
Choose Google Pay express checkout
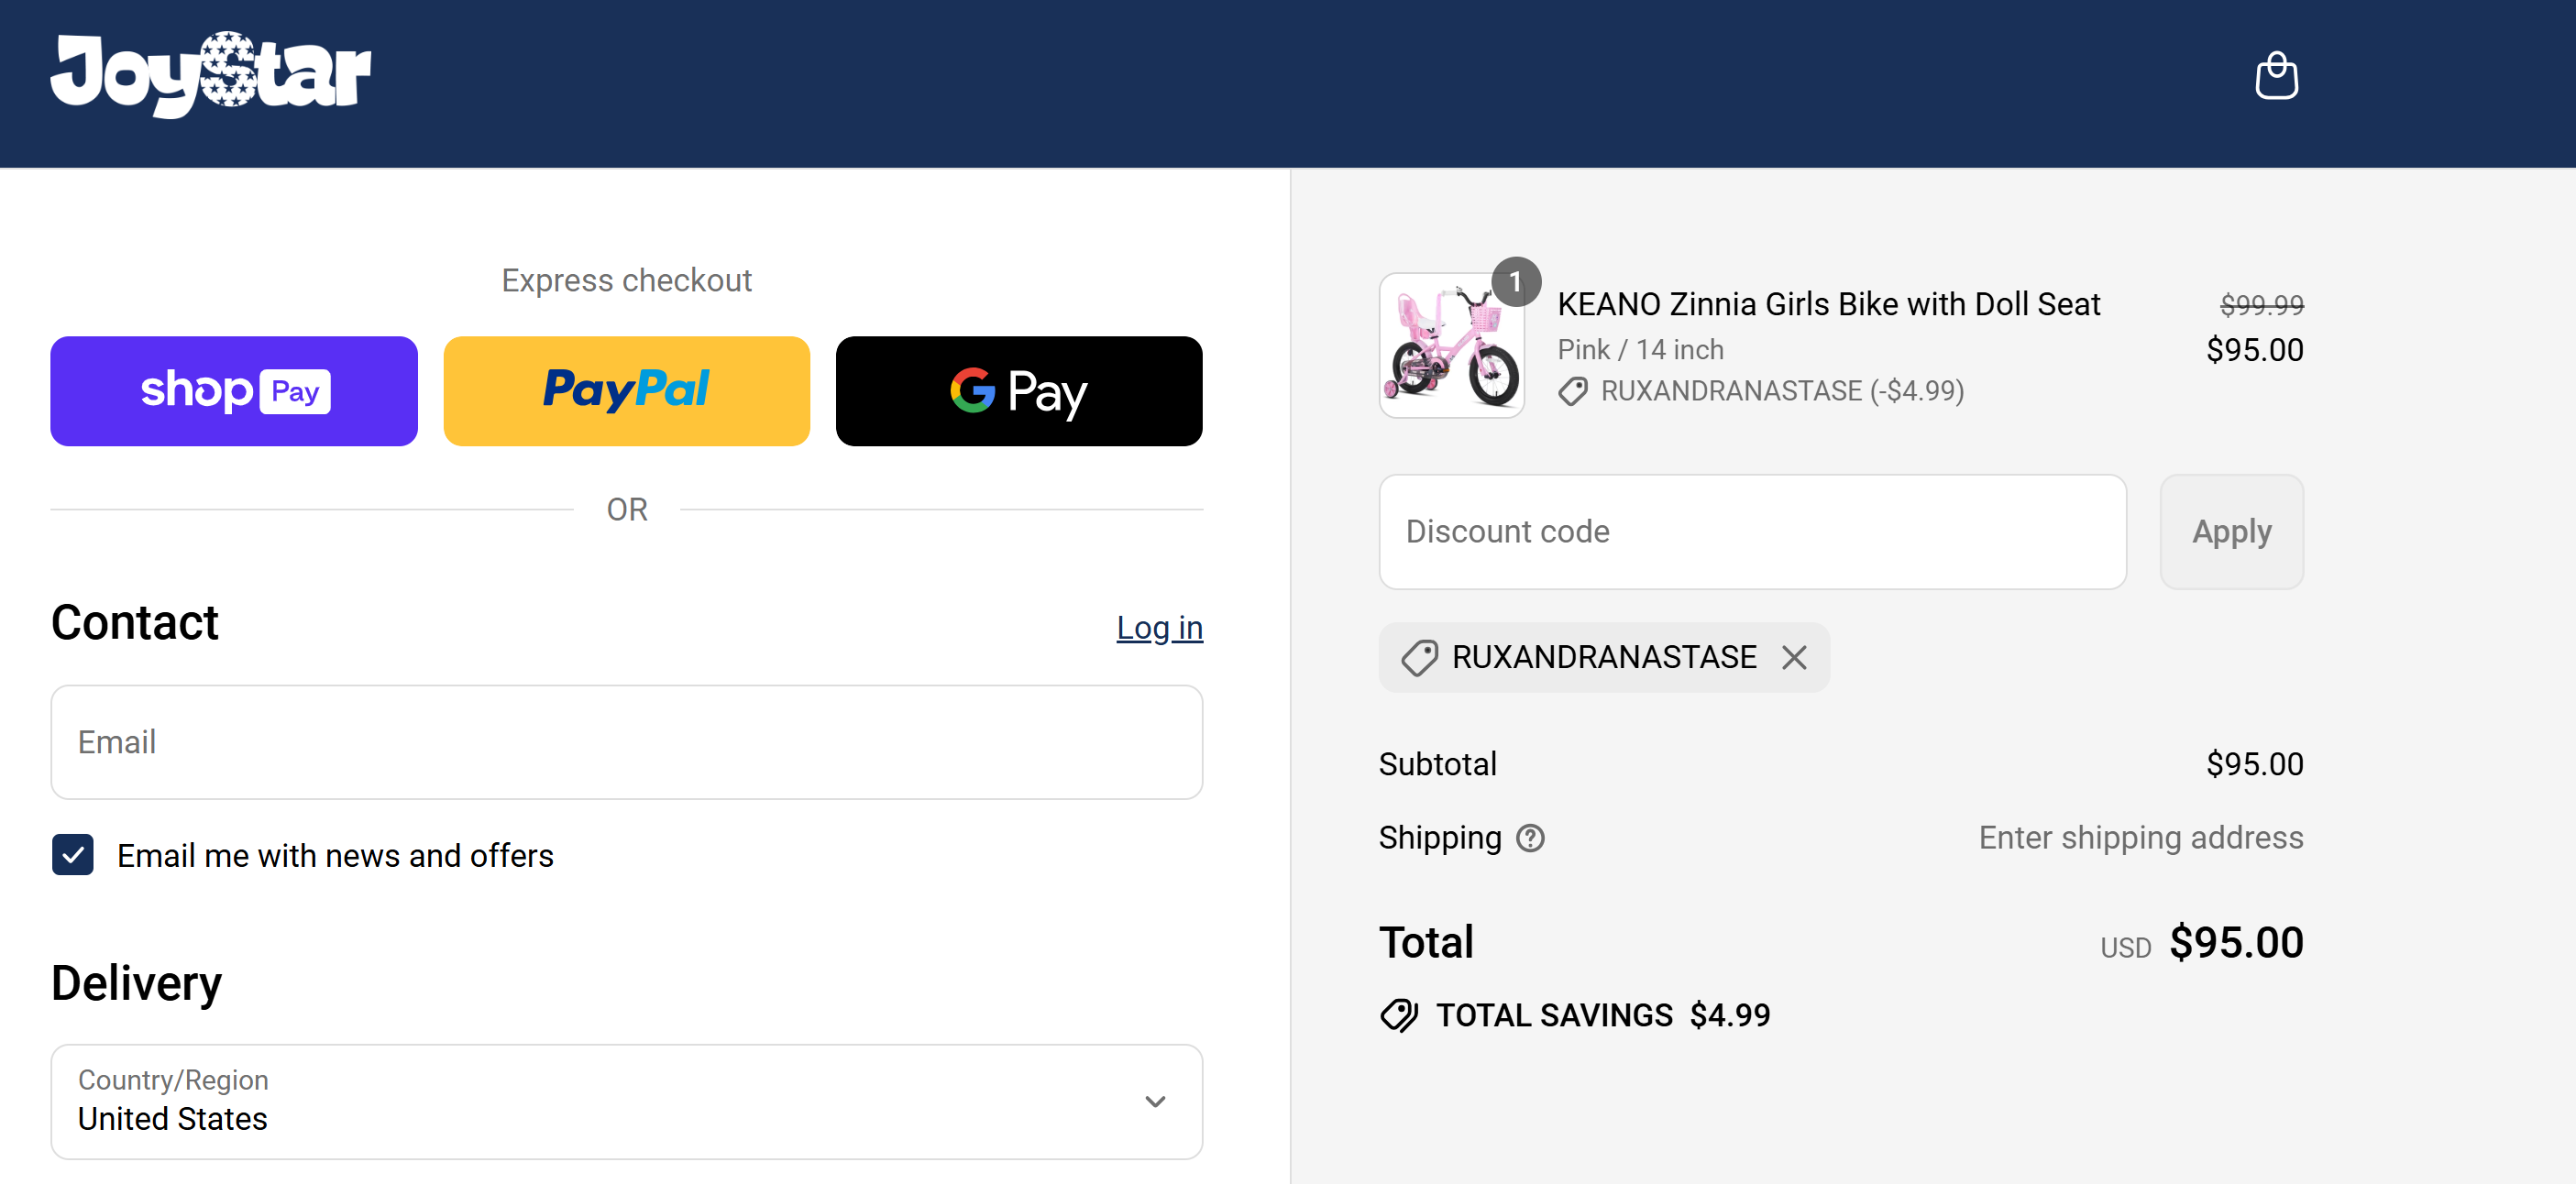[x=1019, y=391]
